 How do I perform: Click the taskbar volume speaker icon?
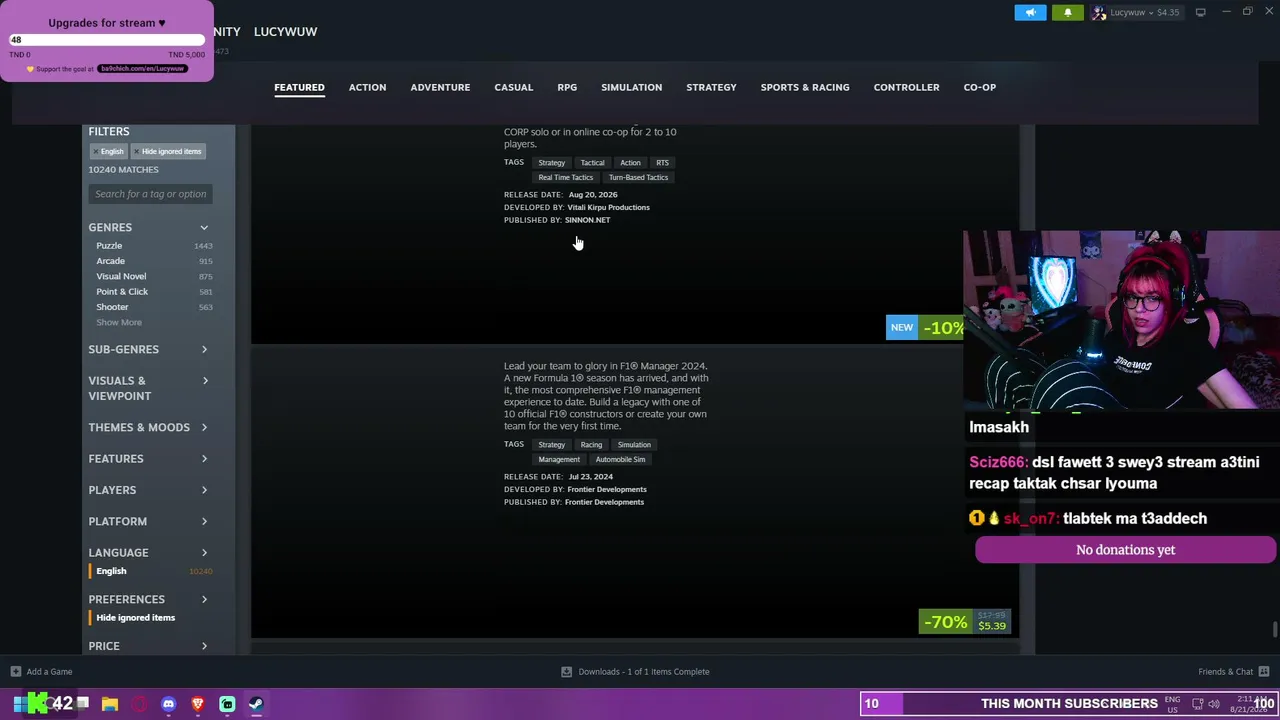coord(1214,704)
